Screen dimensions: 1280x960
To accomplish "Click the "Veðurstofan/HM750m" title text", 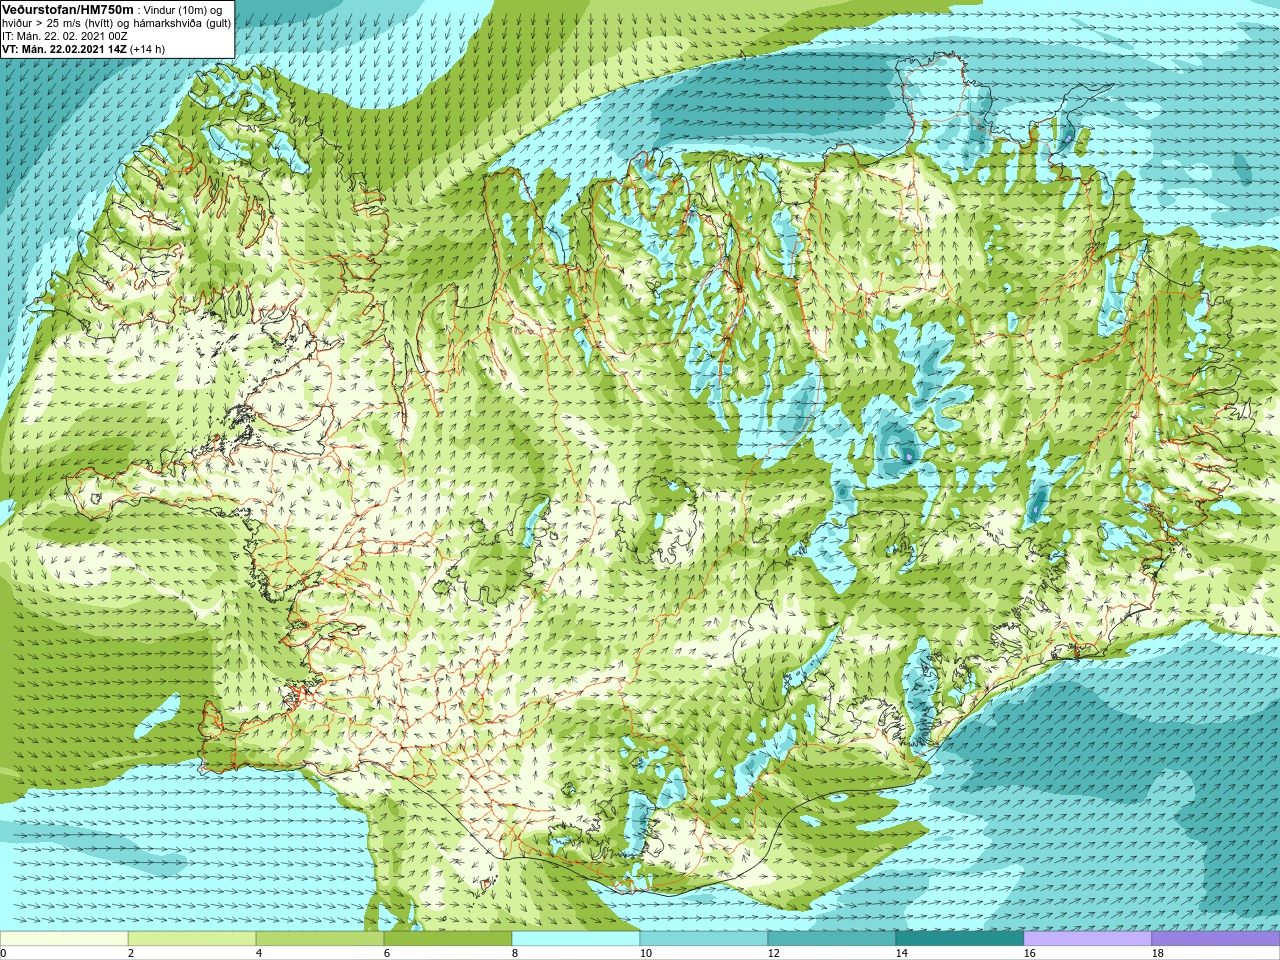I will [x=68, y=8].
